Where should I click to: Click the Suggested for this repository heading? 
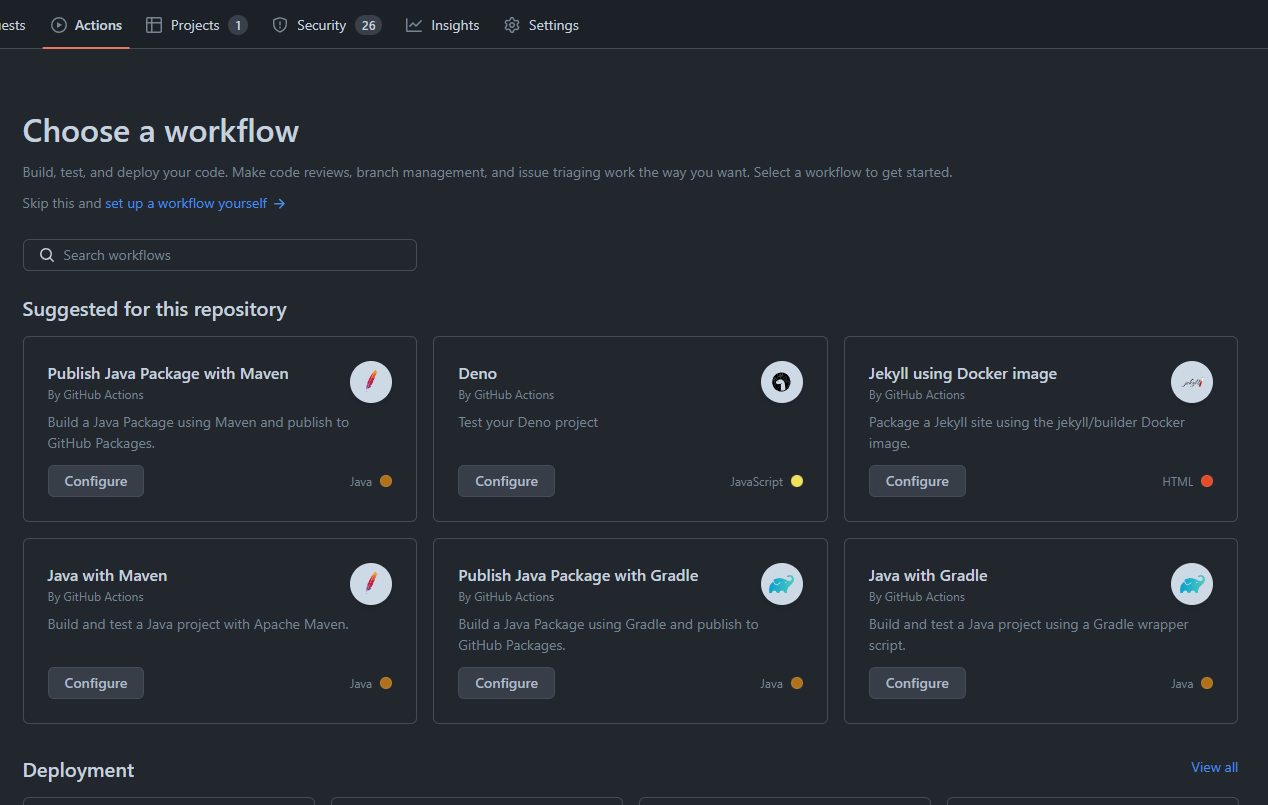pos(155,309)
